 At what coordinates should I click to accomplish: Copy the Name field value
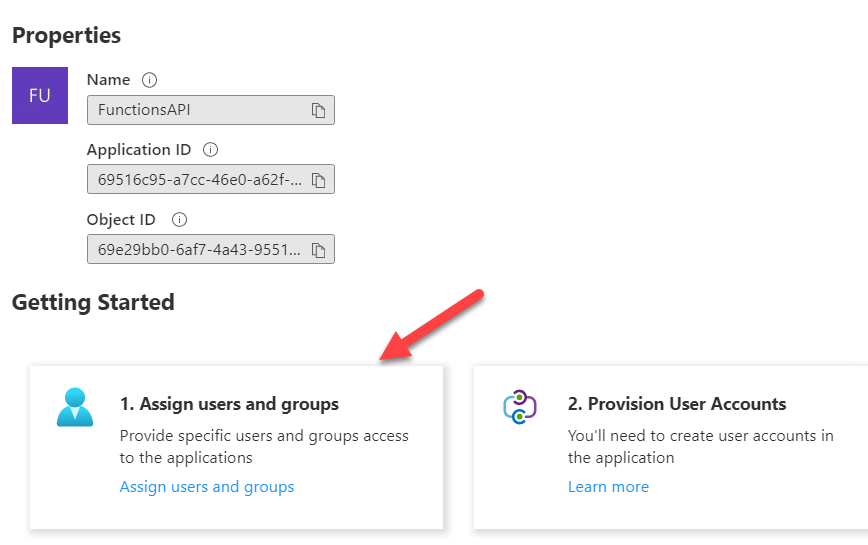click(318, 110)
